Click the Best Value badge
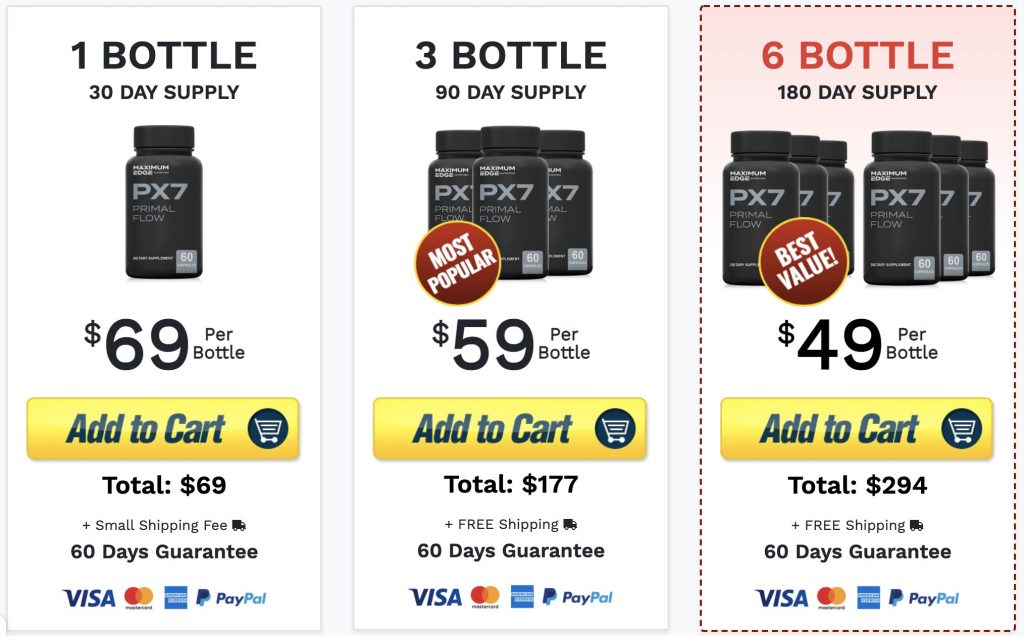Screen dimensions: 1024x636 point(805,261)
